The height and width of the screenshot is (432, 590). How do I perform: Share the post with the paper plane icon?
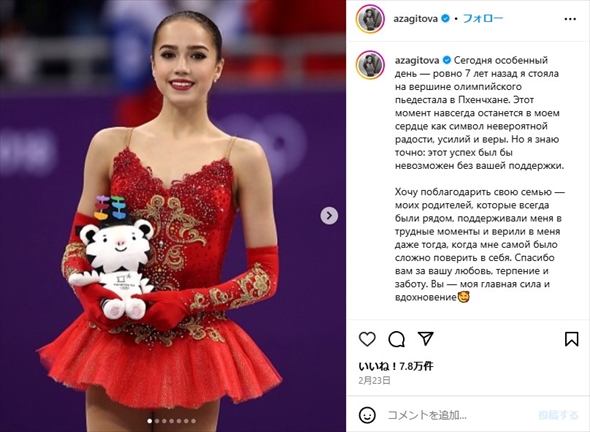click(x=426, y=339)
